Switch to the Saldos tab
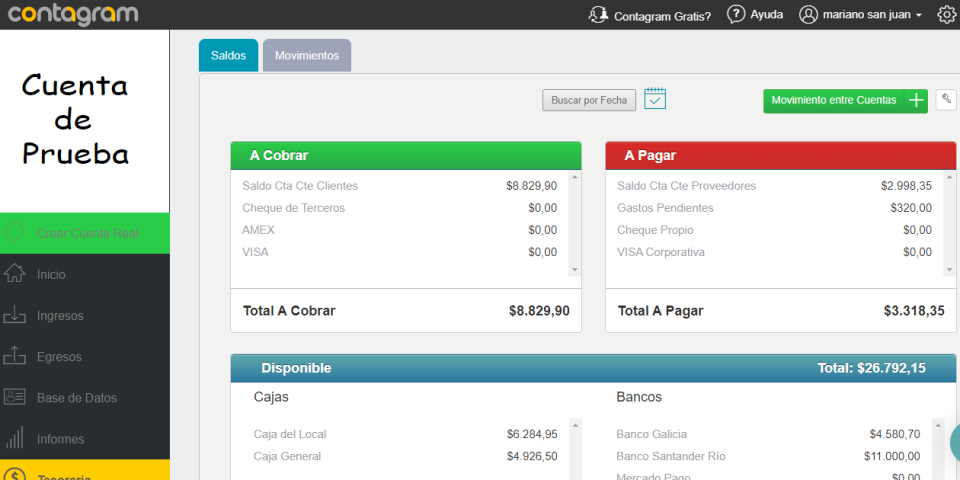Screen dimensions: 960x480 point(228,55)
